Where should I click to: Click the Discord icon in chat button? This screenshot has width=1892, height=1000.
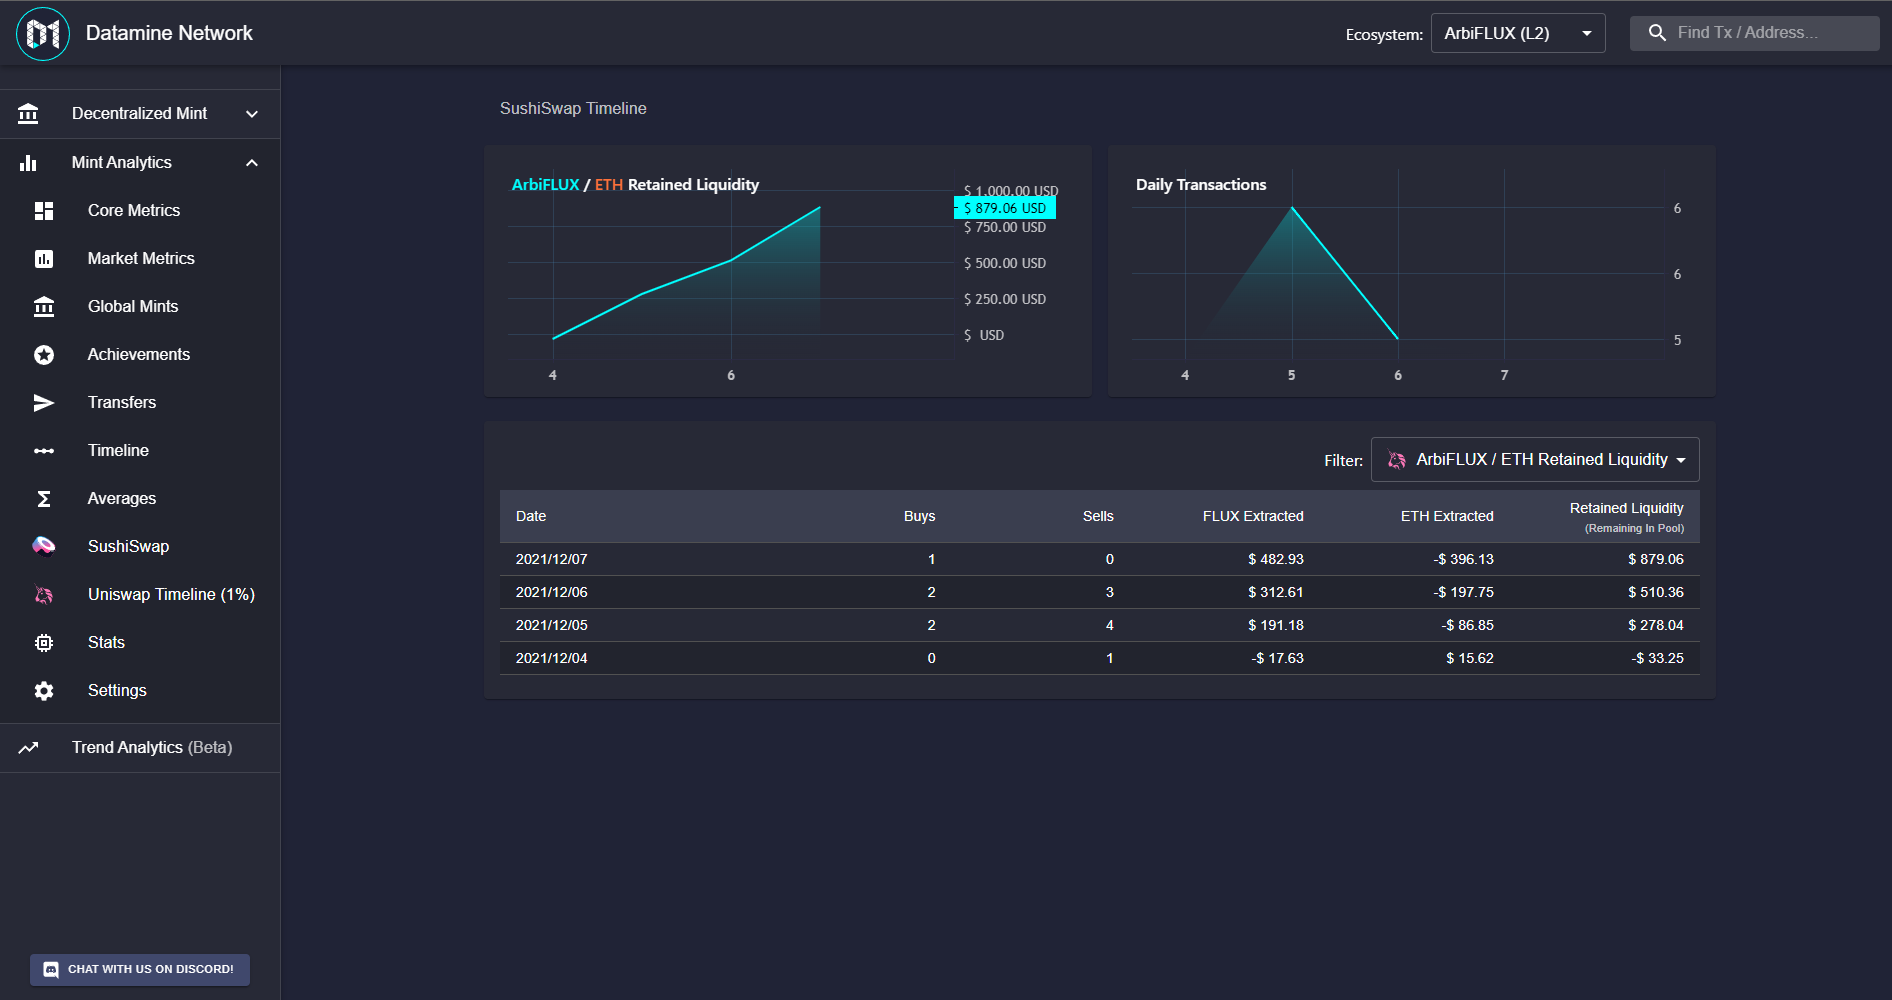point(51,970)
